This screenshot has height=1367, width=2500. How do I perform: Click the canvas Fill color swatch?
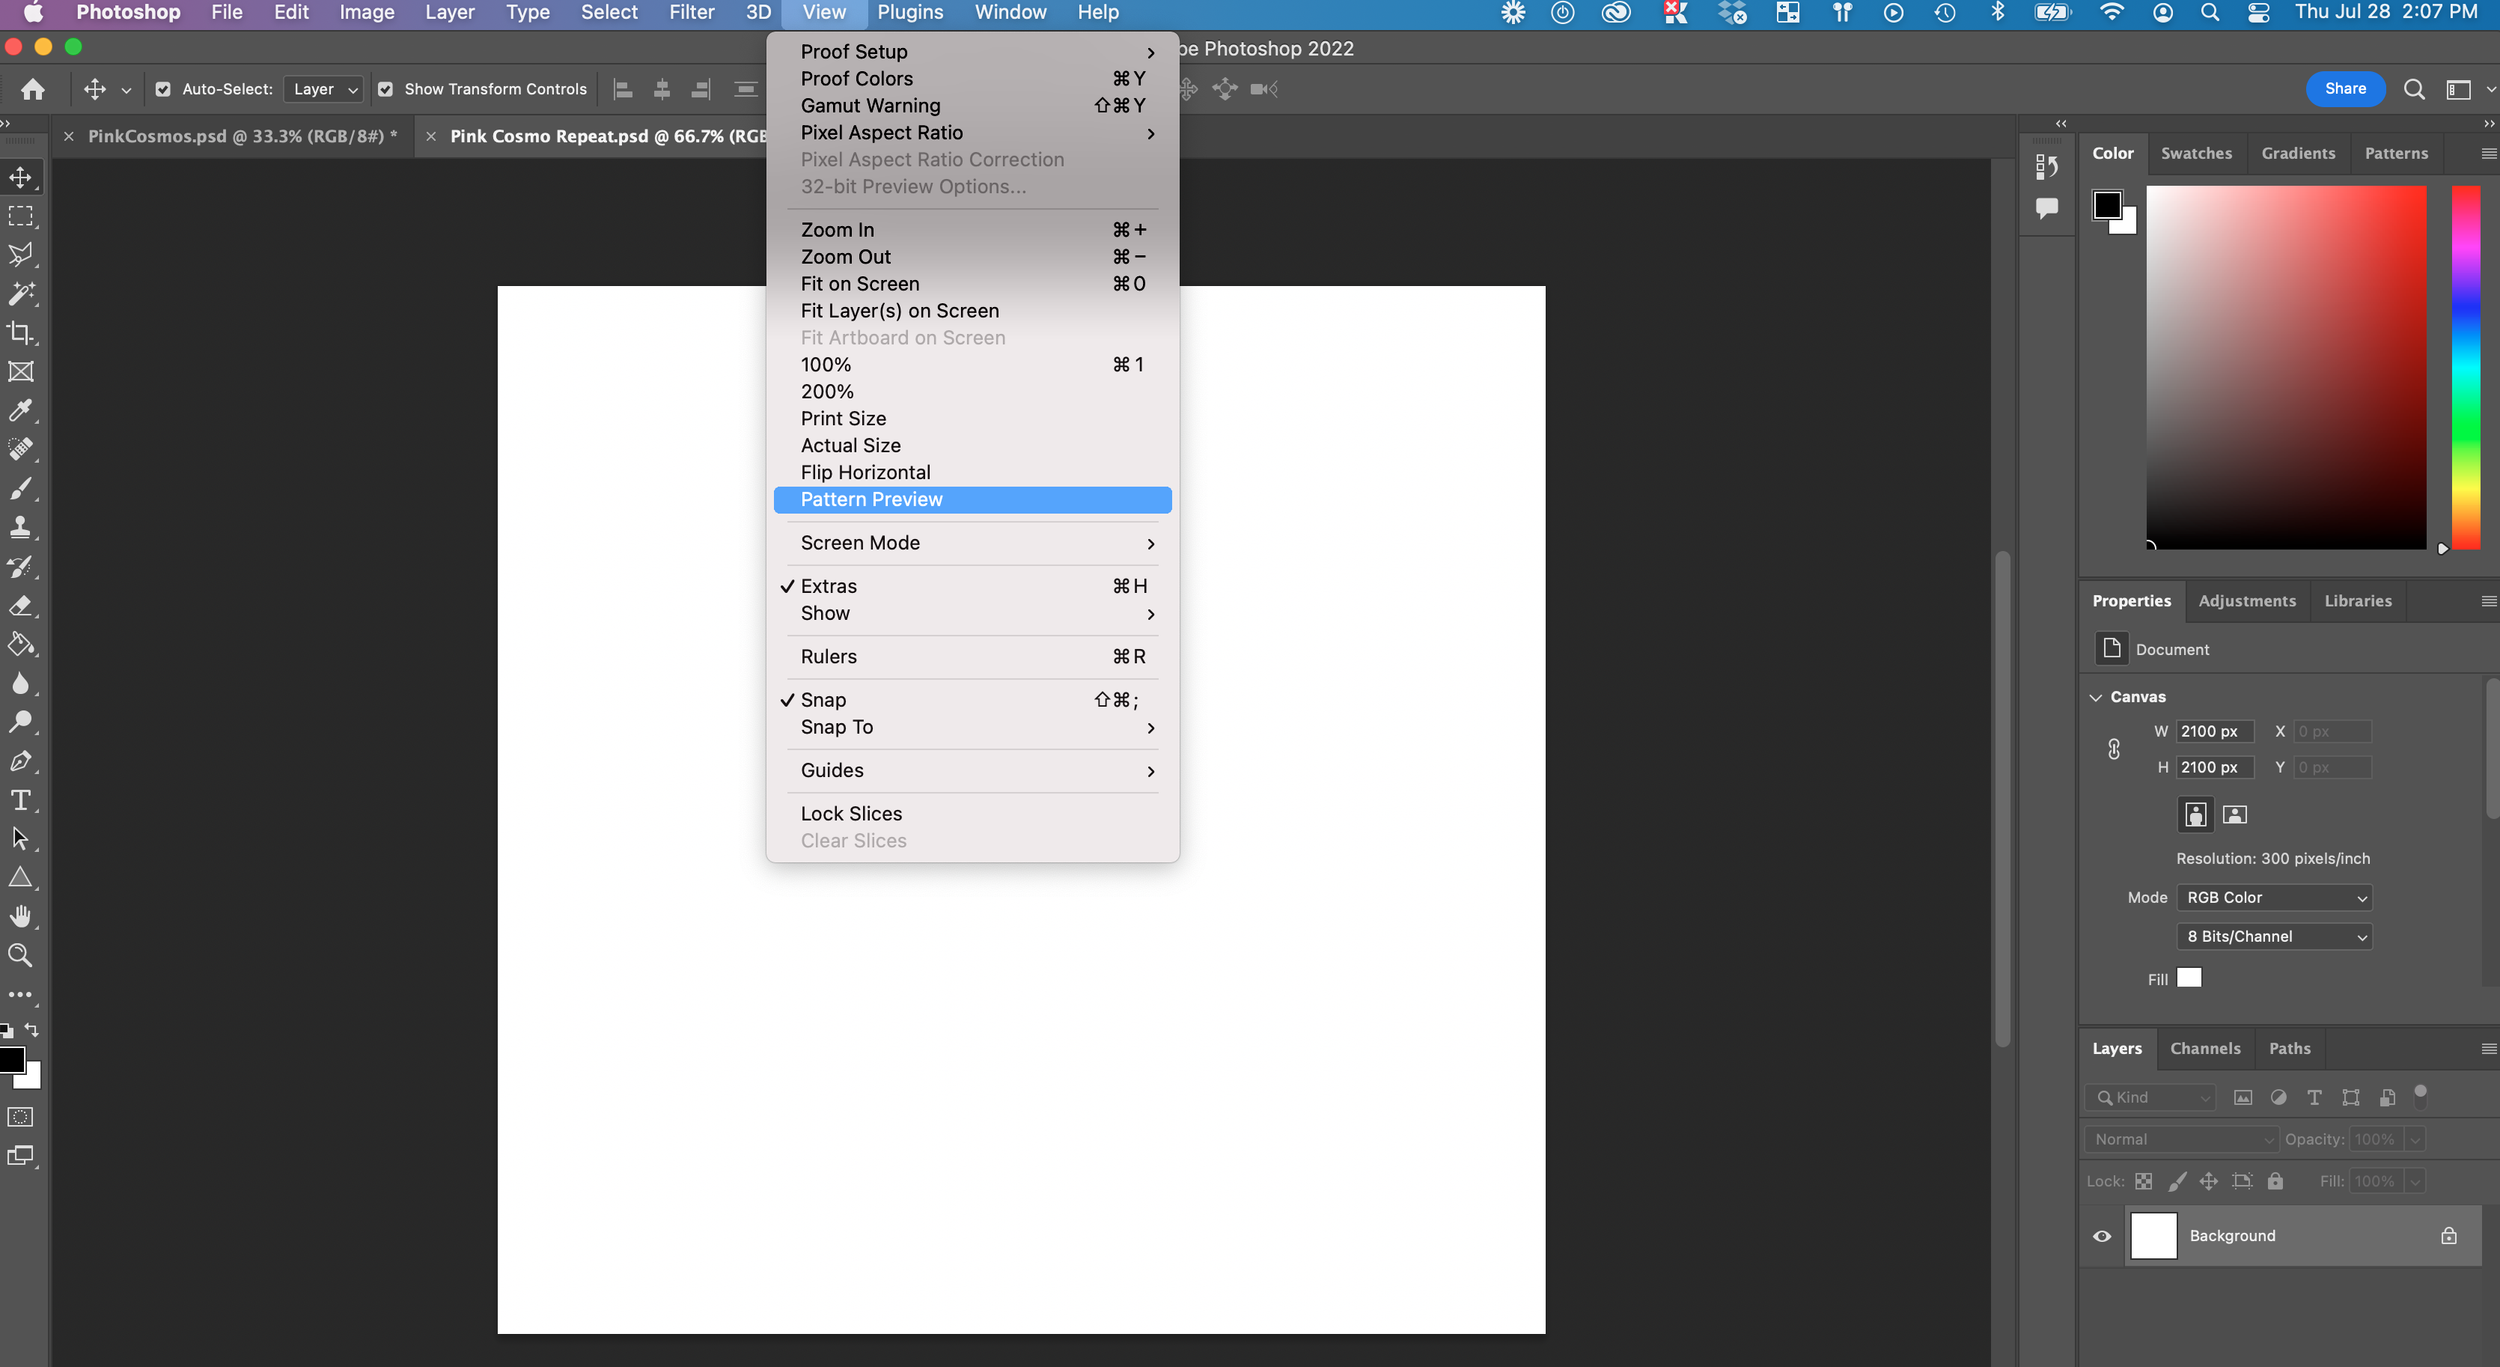2189,978
